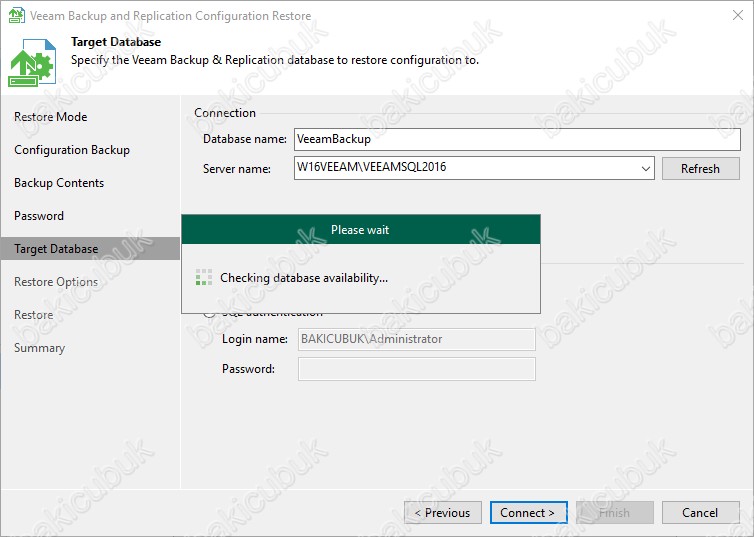Click the Veeam app icon in title bar
Viewport: 754px width, 537px height.
point(16,16)
